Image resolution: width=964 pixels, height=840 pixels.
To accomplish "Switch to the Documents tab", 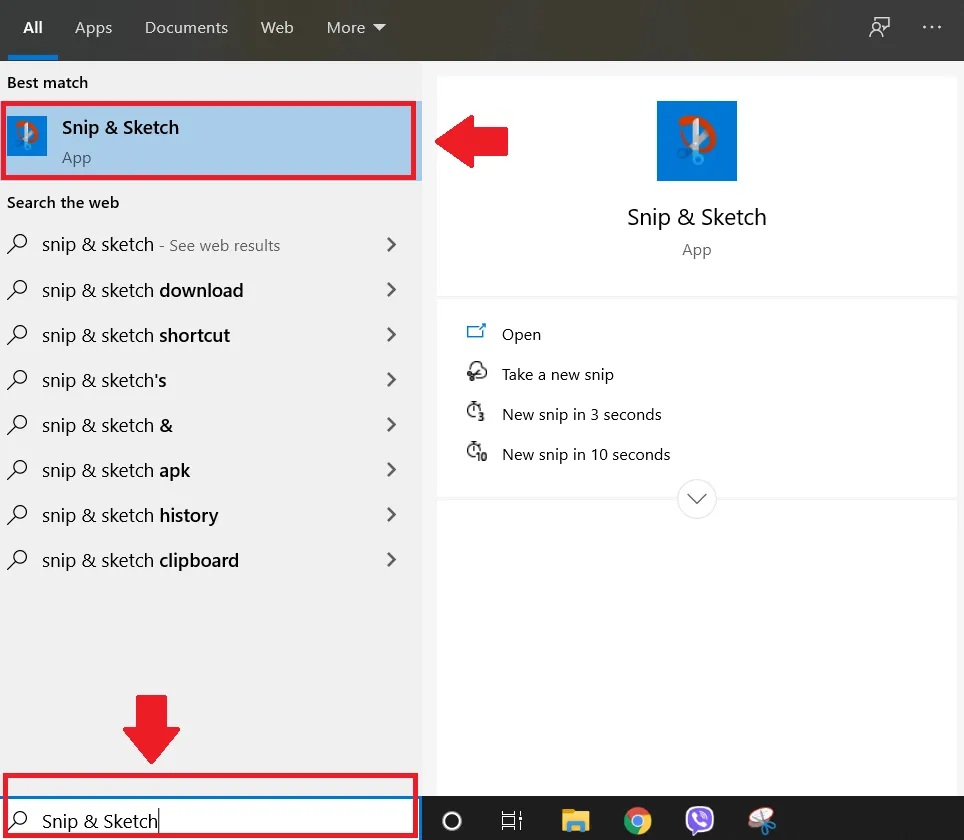I will click(x=186, y=27).
